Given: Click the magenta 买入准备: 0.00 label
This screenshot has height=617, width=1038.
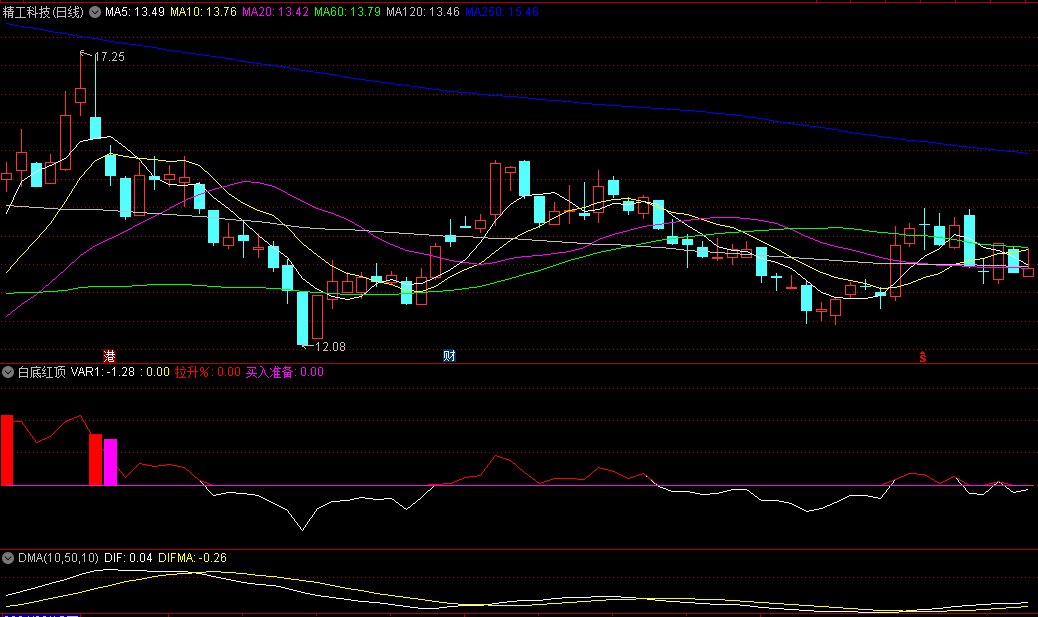Looking at the screenshot, I should (x=285, y=372).
